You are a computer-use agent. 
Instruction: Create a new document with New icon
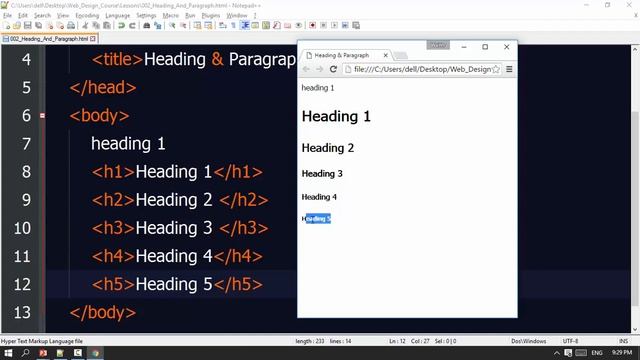click(7, 25)
